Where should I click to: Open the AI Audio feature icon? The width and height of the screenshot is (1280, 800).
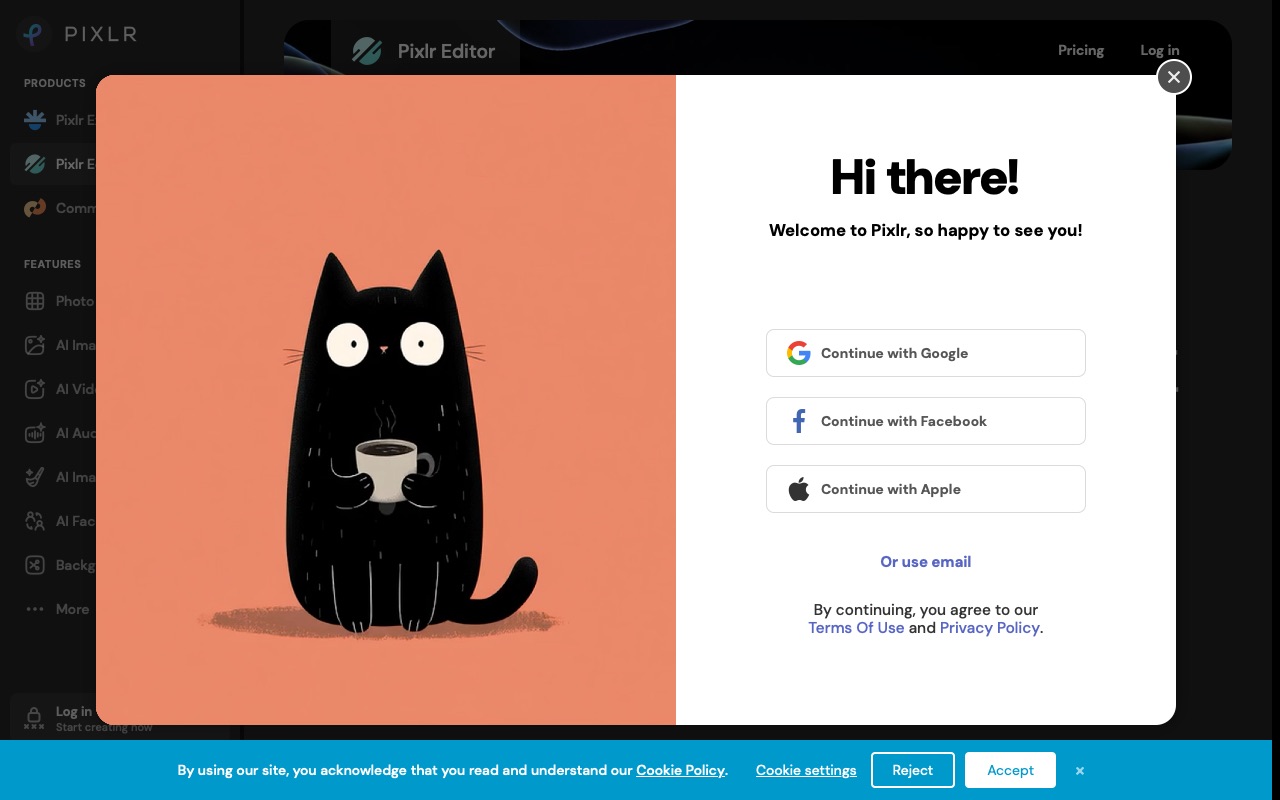click(x=35, y=433)
